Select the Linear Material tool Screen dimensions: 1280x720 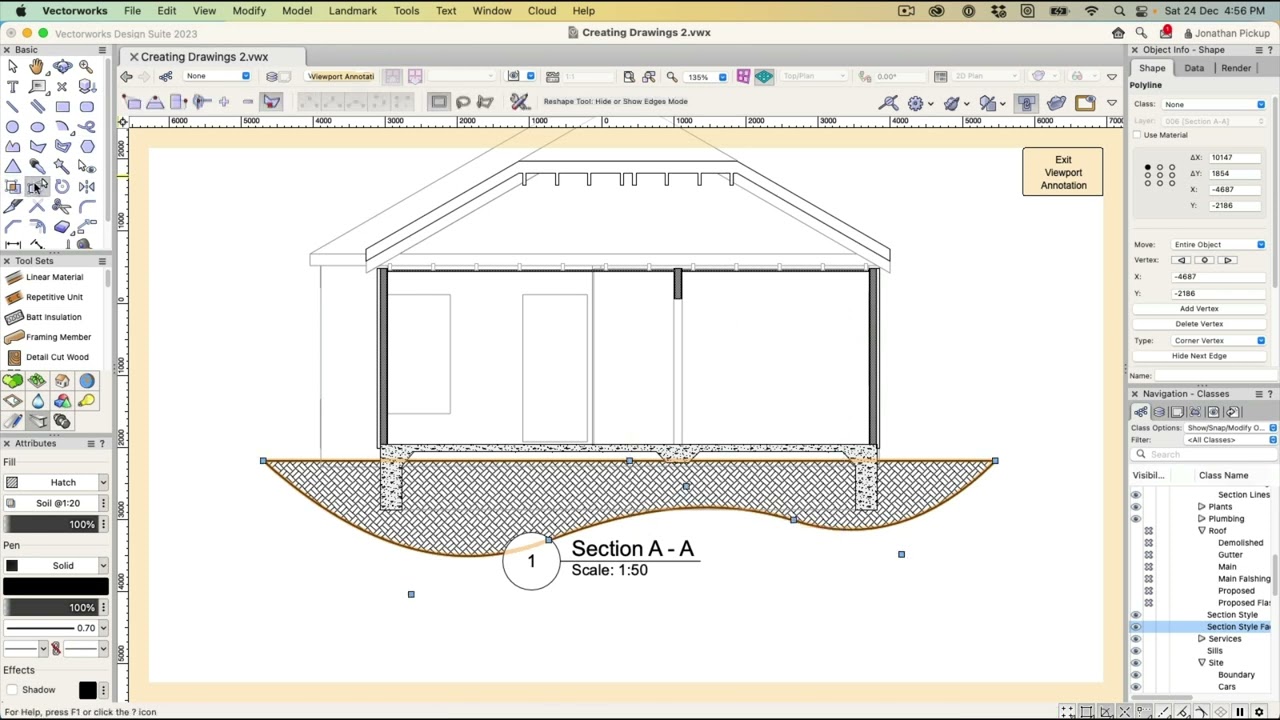(54, 277)
